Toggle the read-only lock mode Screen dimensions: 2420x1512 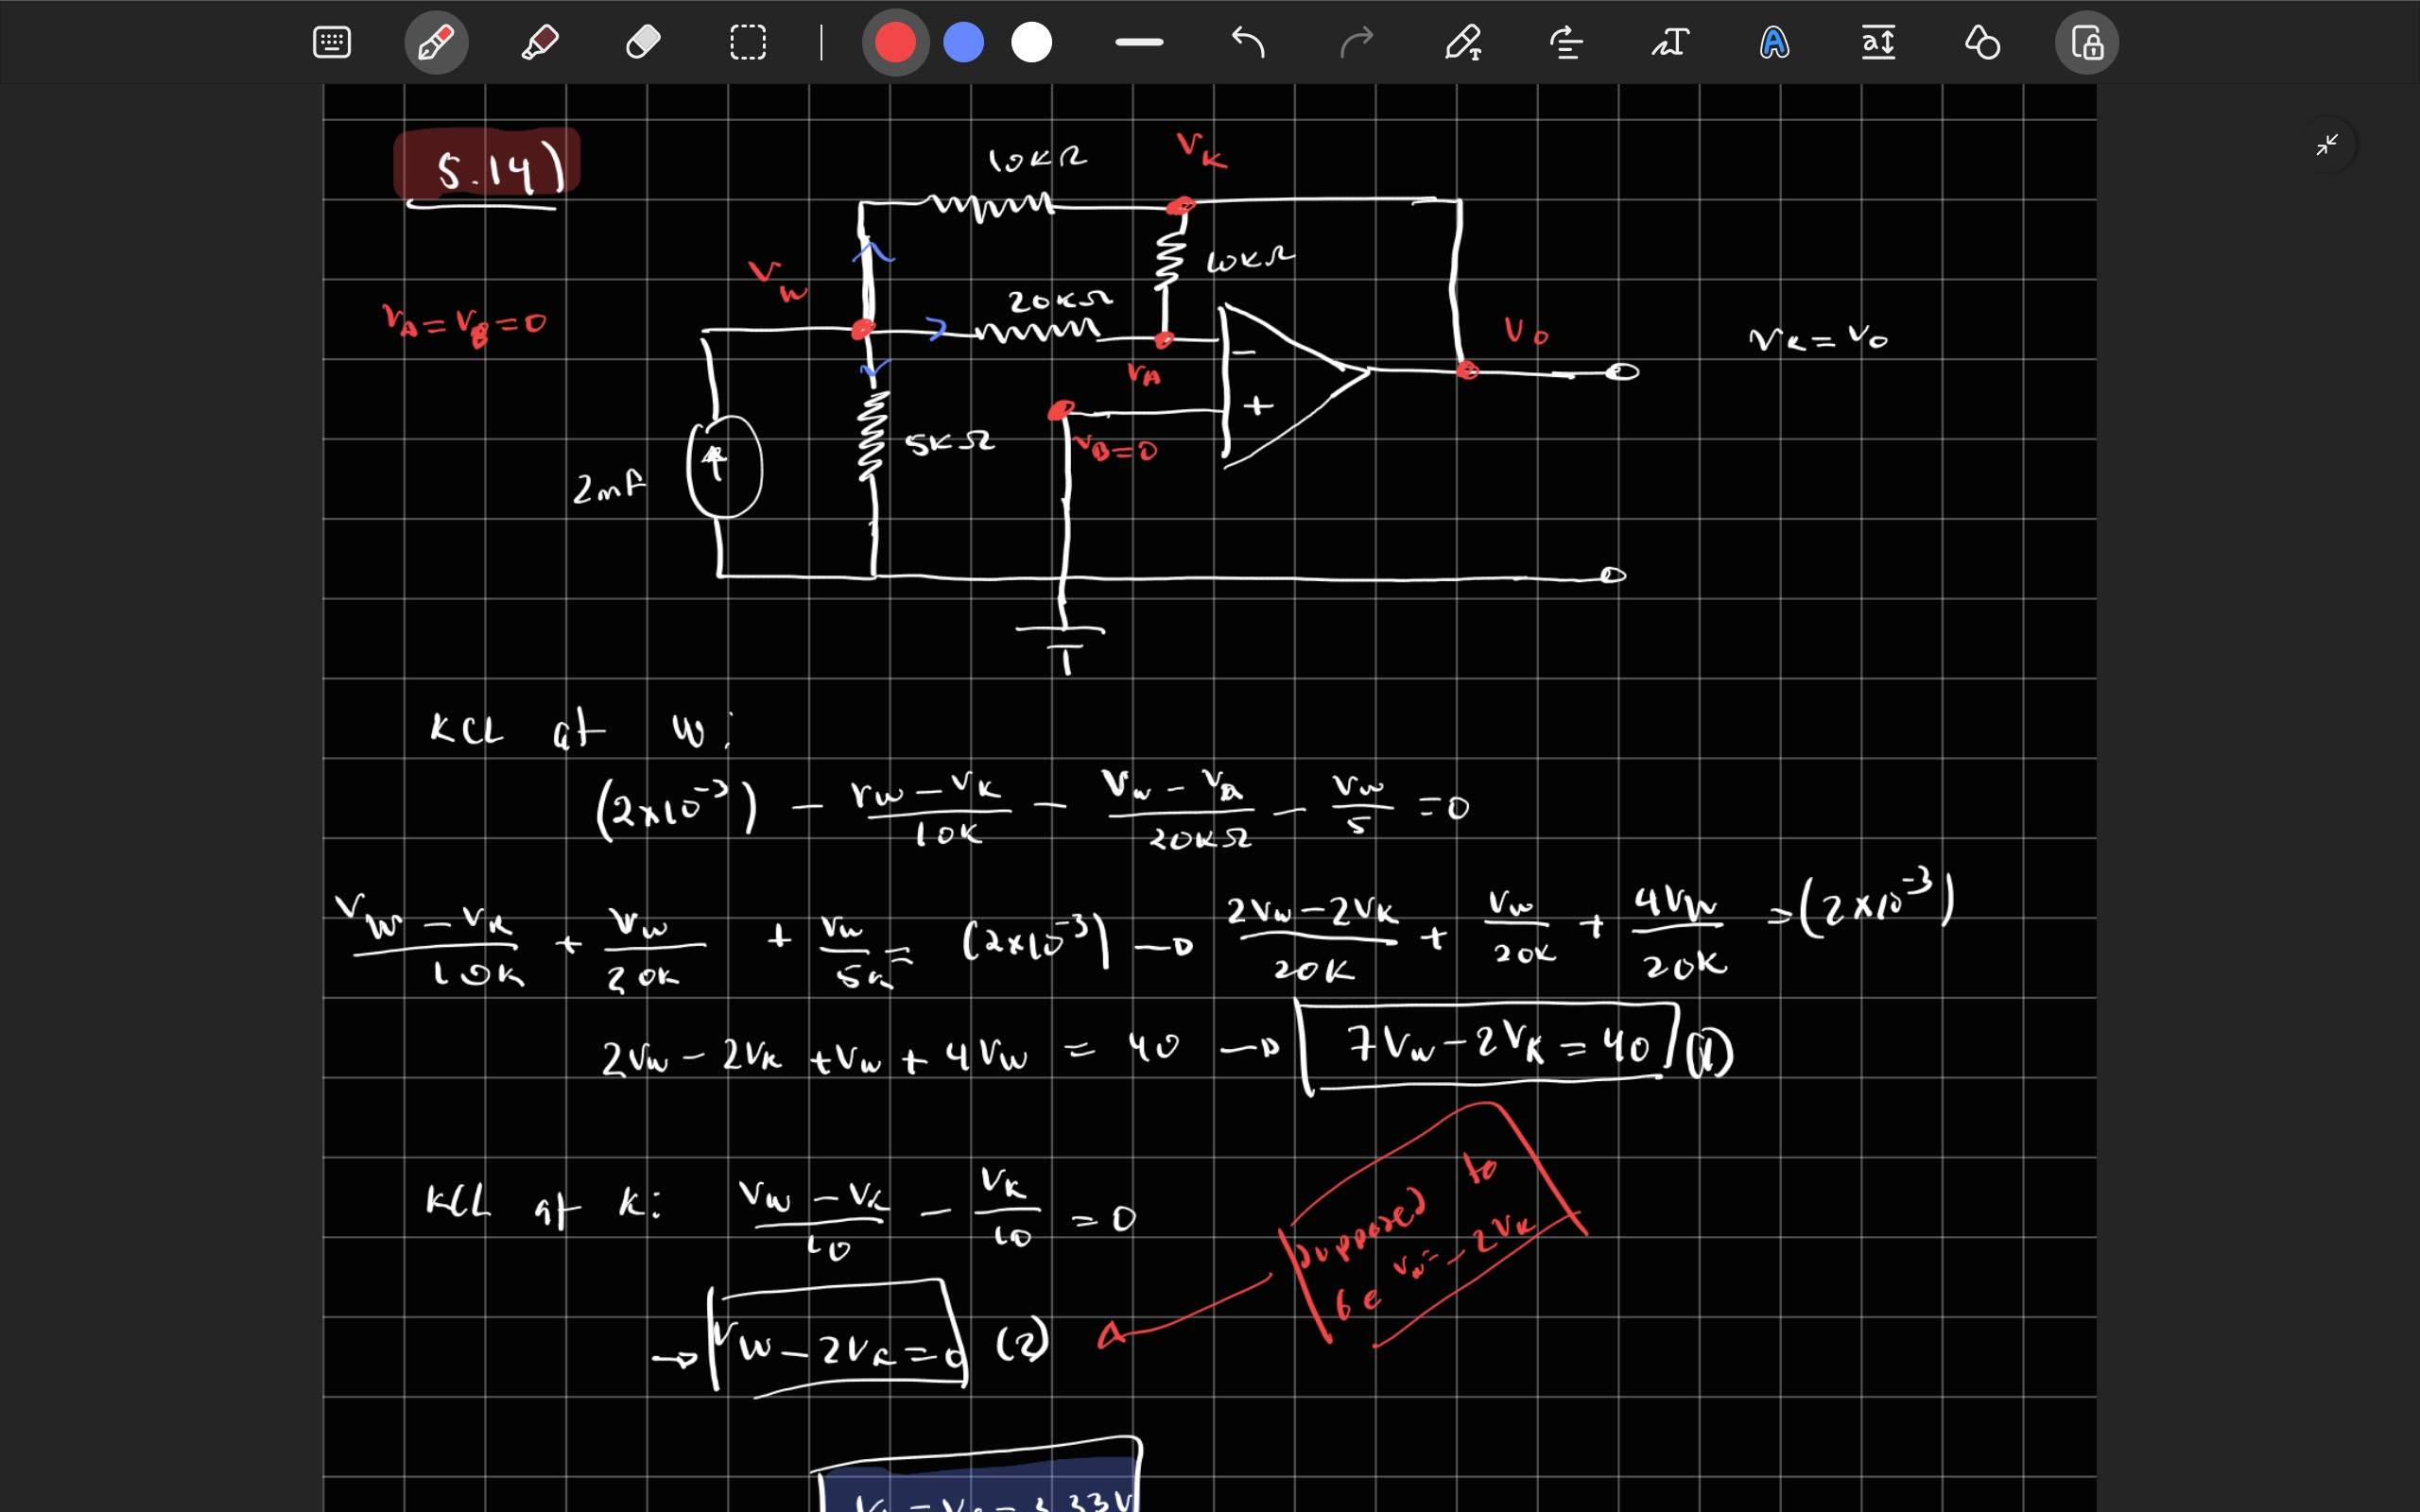click(x=2087, y=42)
